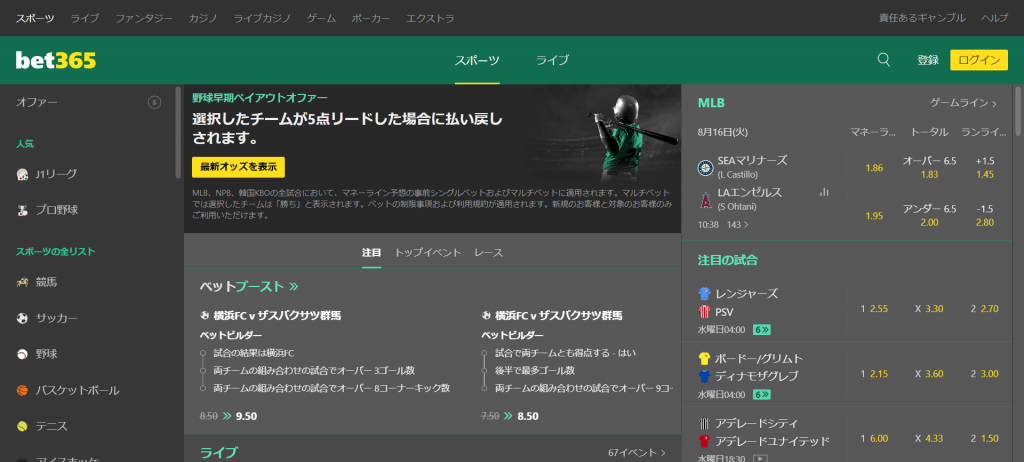Open the 責任あるギャンブル link
This screenshot has width=1024, height=462.
(x=922, y=18)
